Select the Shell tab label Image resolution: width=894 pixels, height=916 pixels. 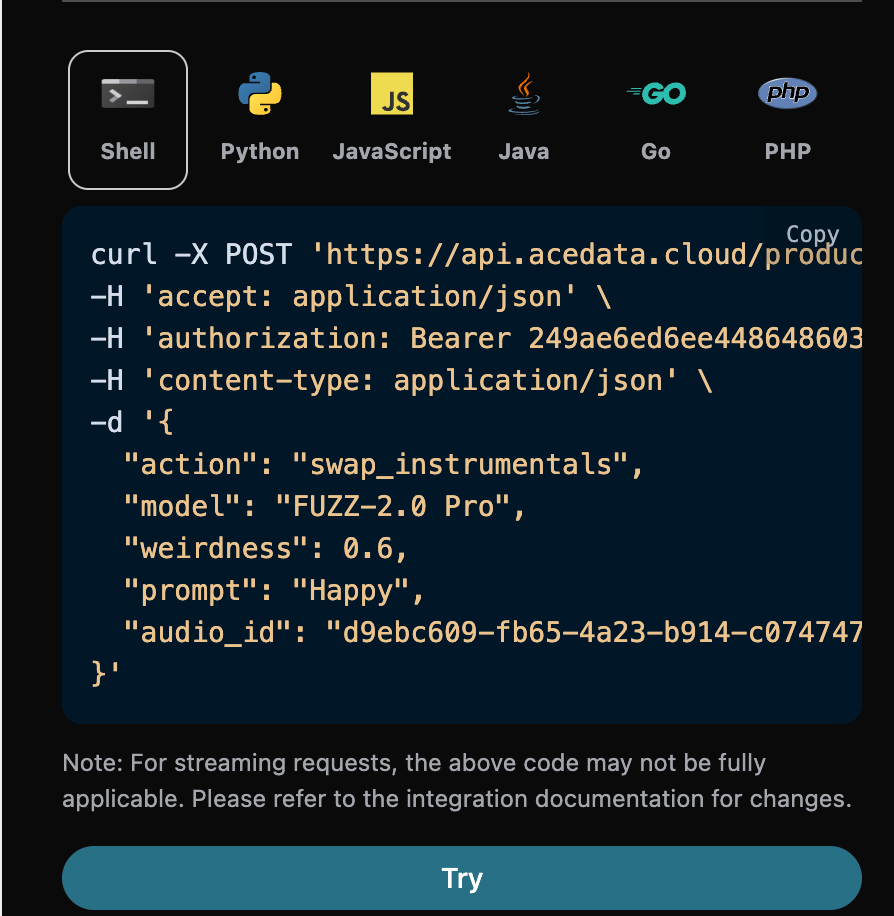(x=128, y=152)
